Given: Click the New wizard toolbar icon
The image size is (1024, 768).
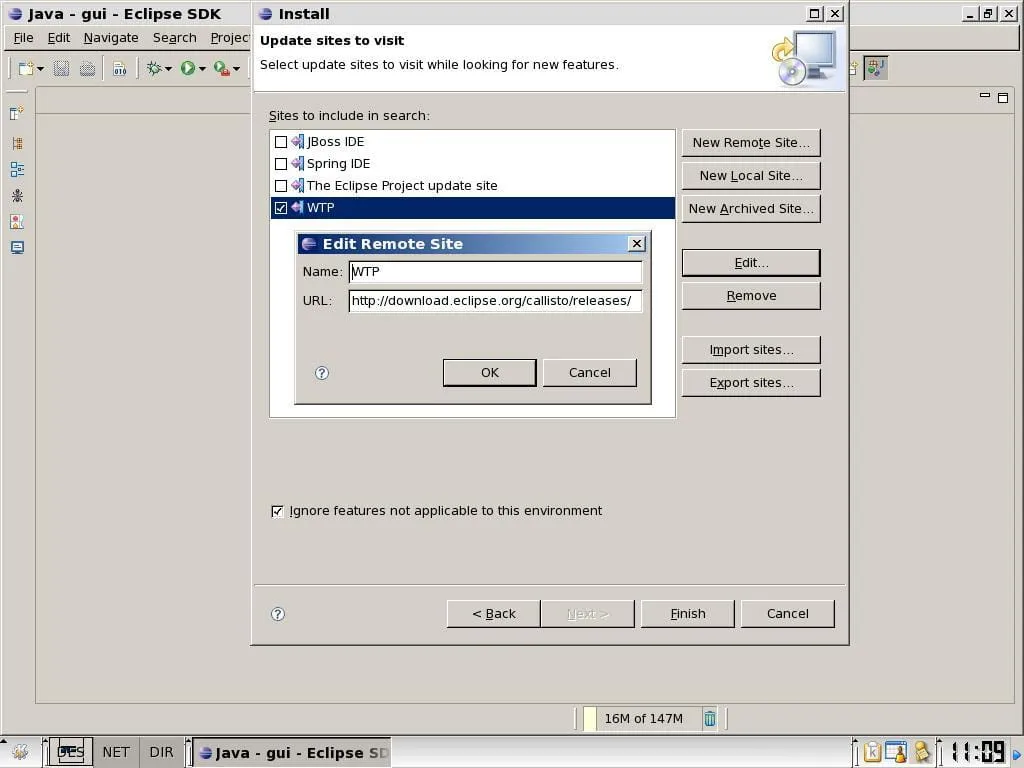Looking at the screenshot, I should [x=26, y=68].
